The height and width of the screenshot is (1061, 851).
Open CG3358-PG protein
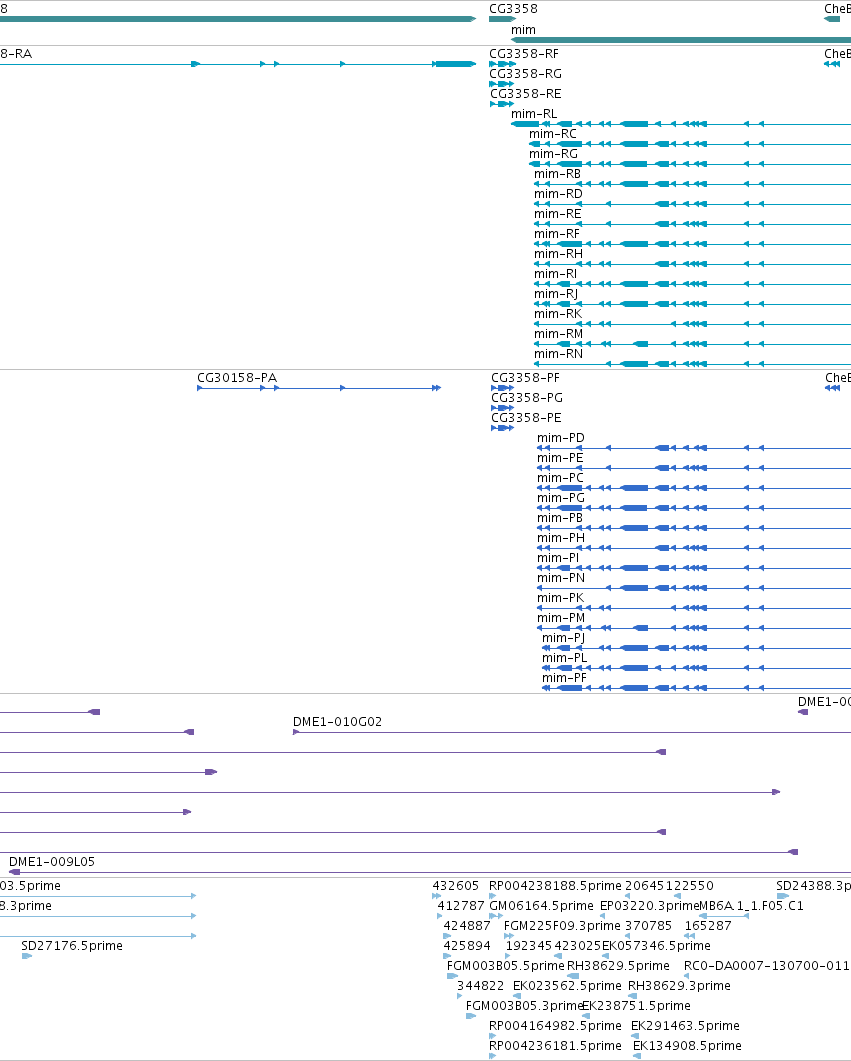coord(527,398)
